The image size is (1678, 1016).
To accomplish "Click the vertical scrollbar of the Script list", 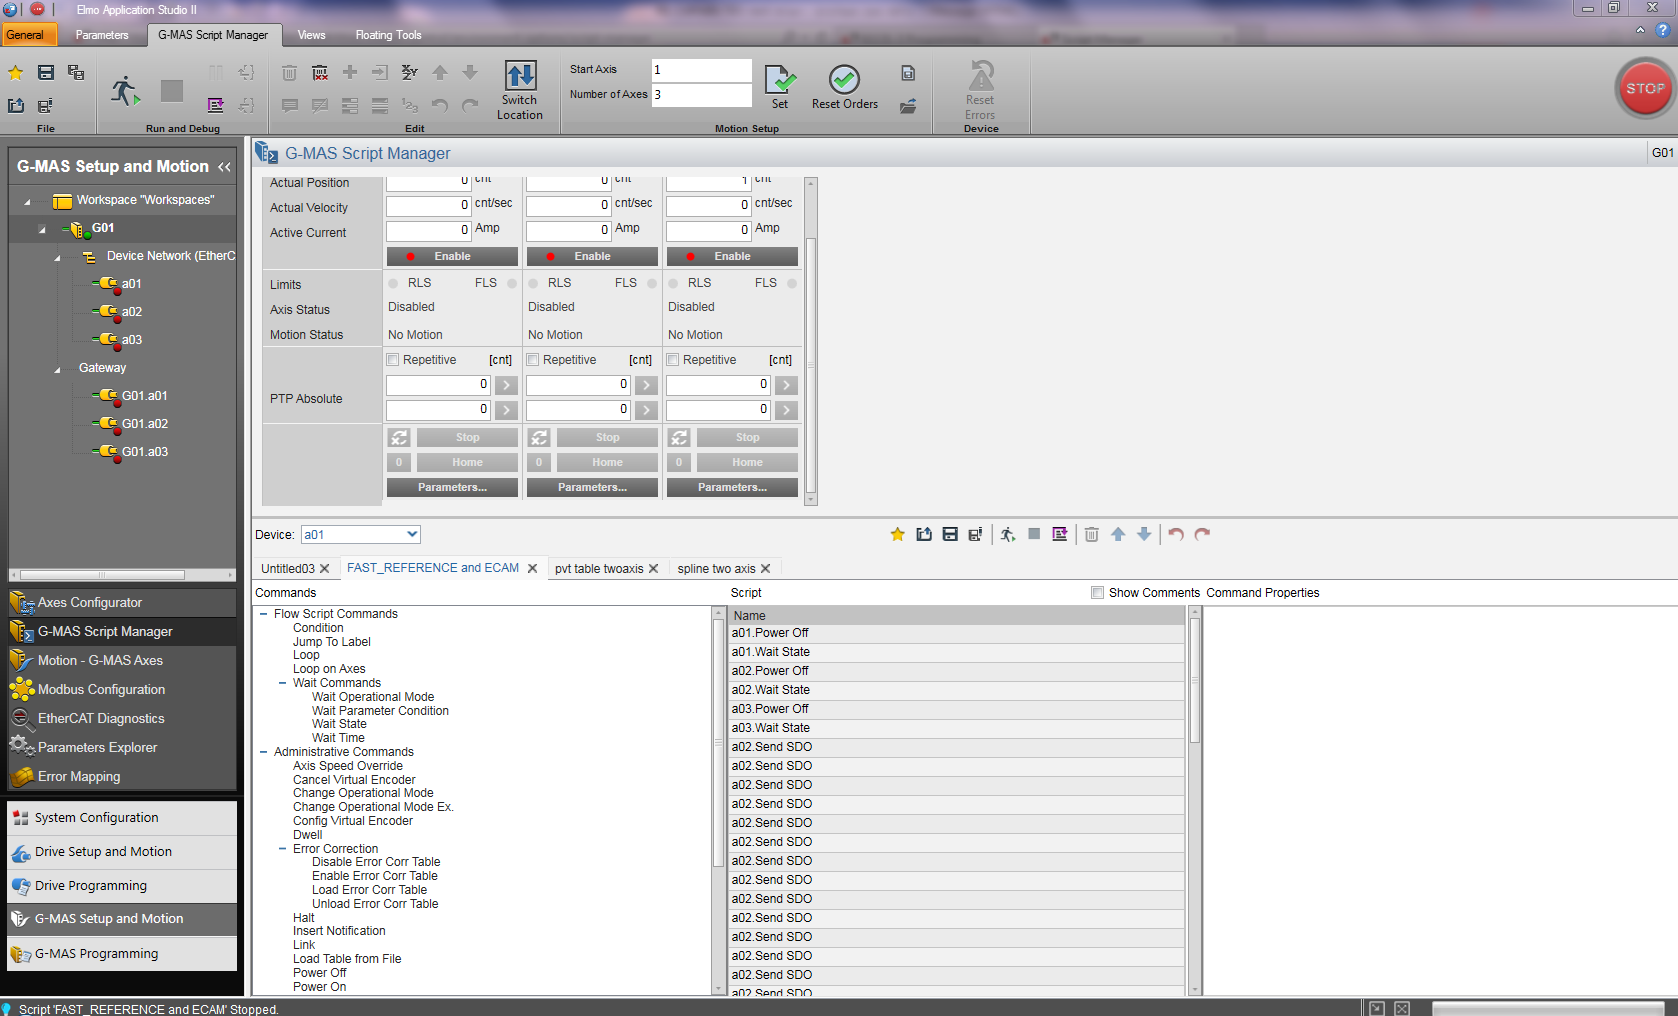I will 1194,680.
